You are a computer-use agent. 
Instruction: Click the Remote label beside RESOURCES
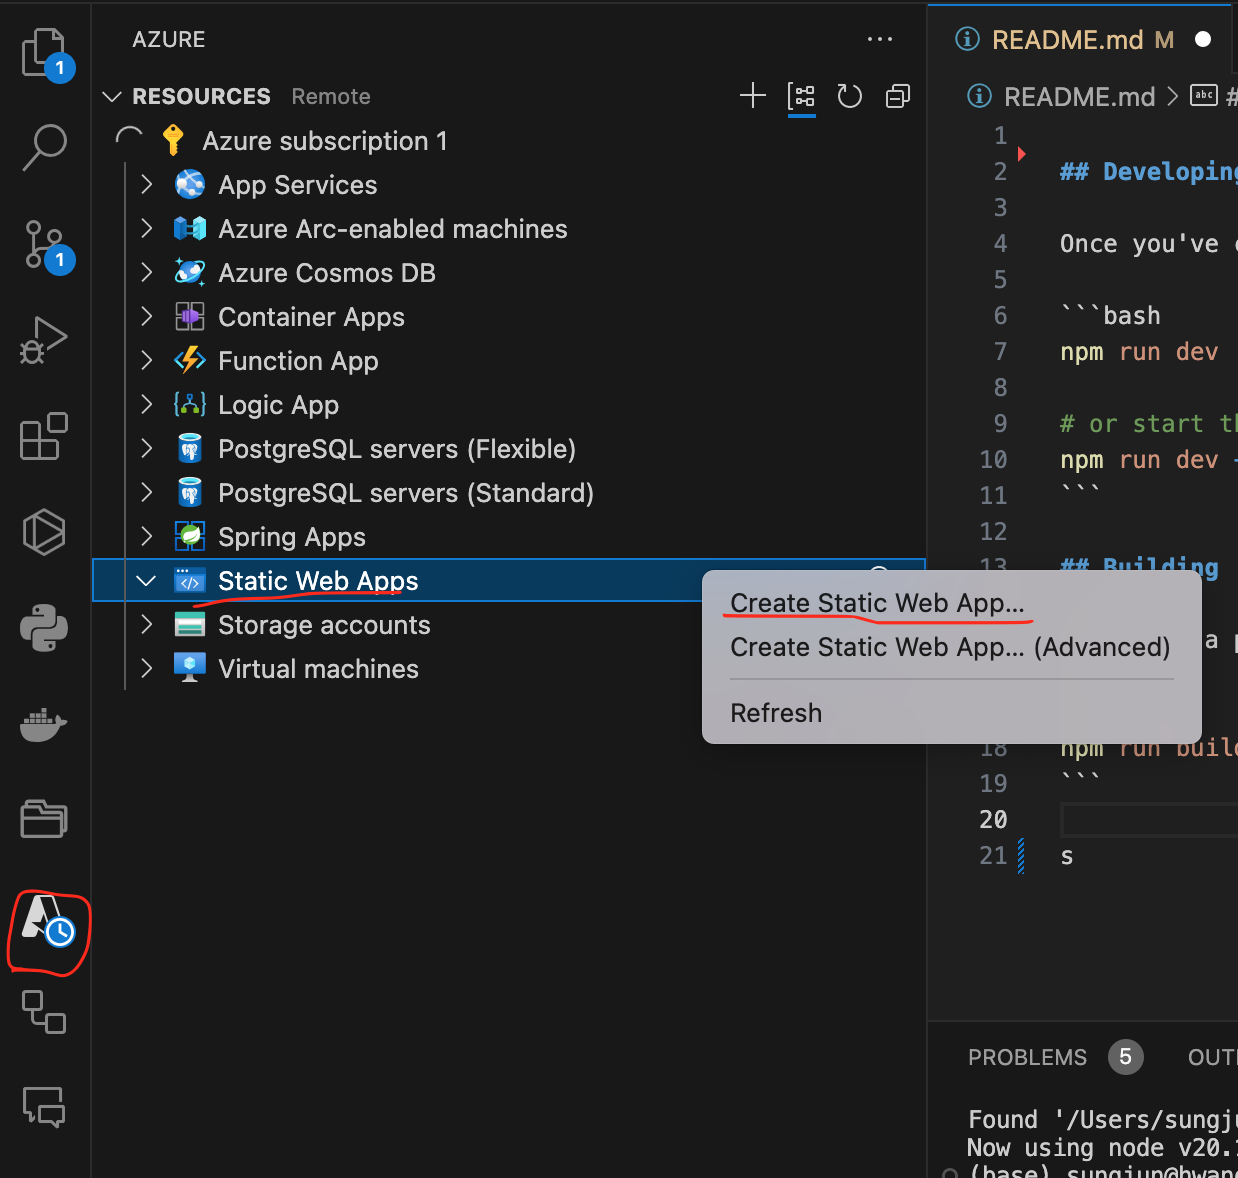[x=331, y=96]
